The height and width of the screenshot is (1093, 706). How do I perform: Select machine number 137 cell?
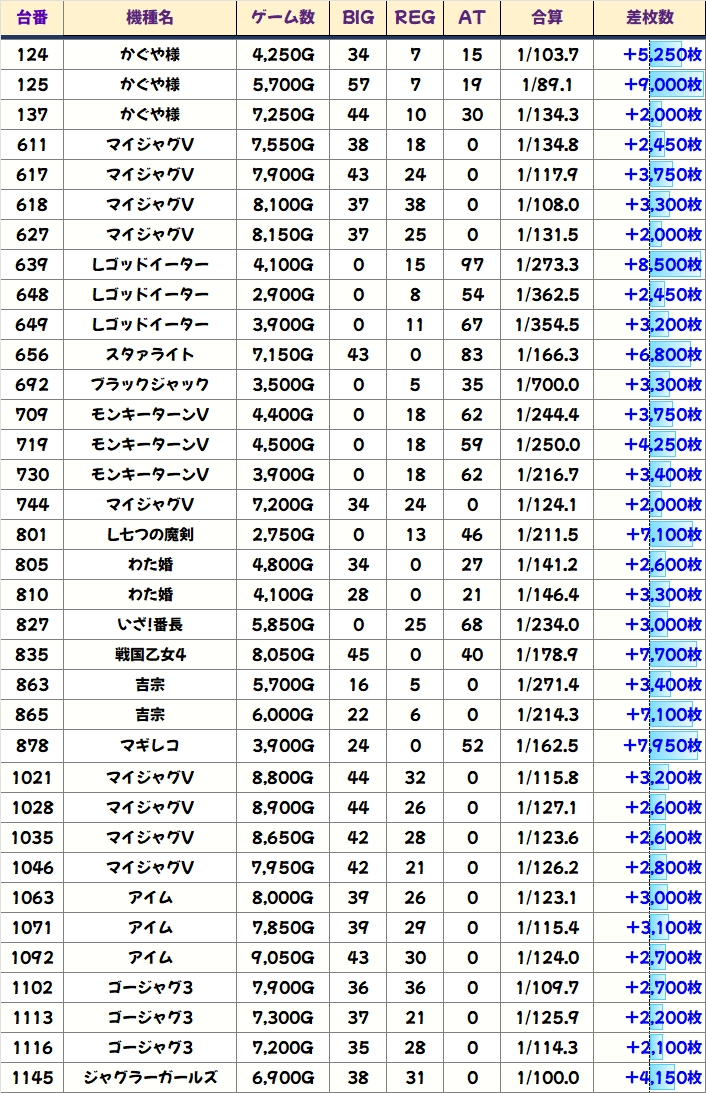(x=32, y=114)
